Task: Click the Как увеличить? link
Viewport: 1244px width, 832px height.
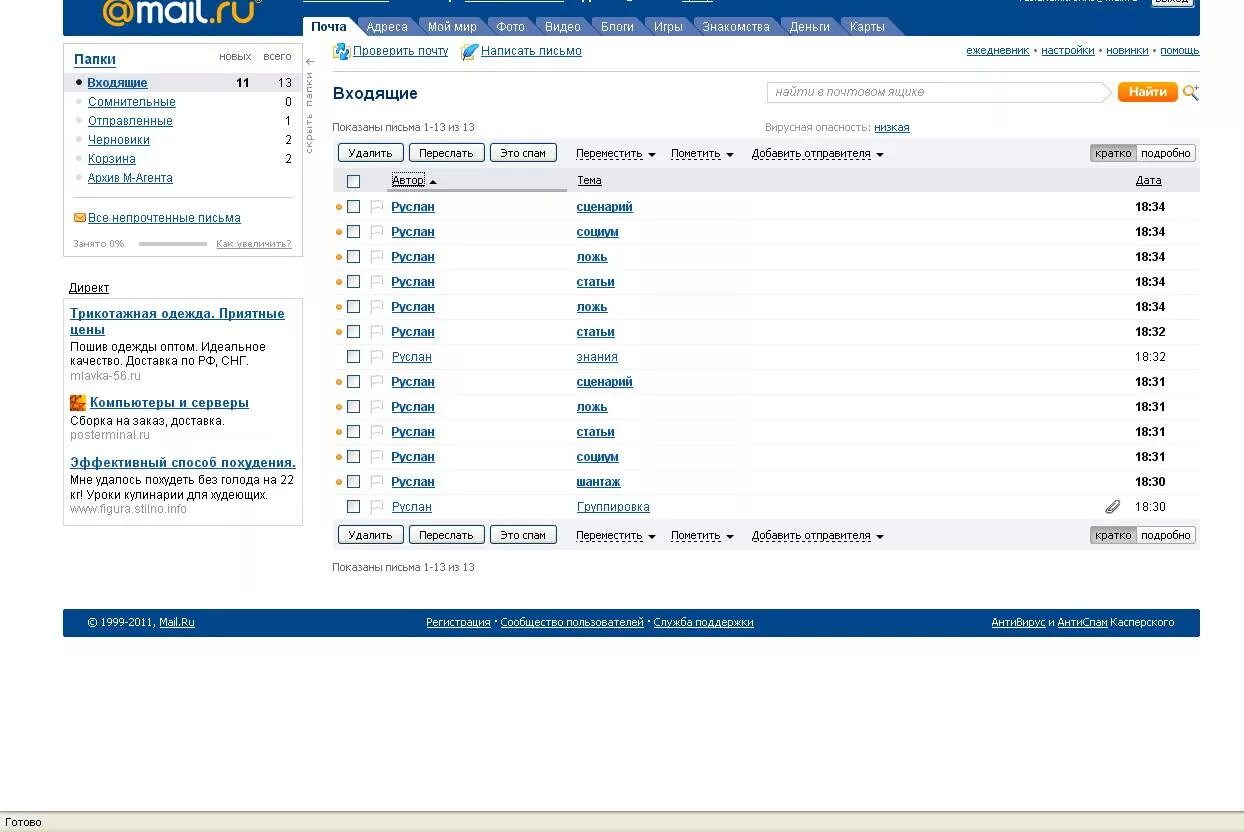Action: 254,244
